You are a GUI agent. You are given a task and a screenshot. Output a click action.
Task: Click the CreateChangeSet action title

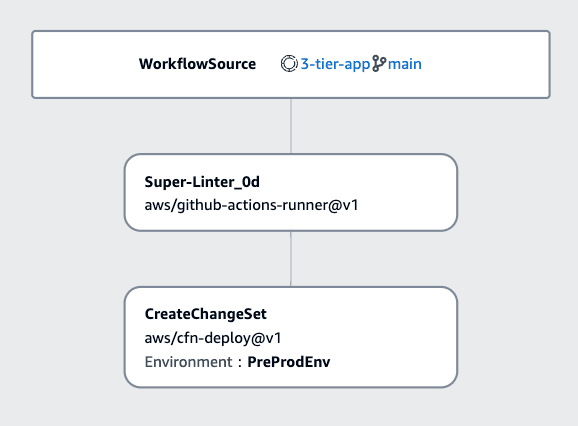(x=205, y=314)
